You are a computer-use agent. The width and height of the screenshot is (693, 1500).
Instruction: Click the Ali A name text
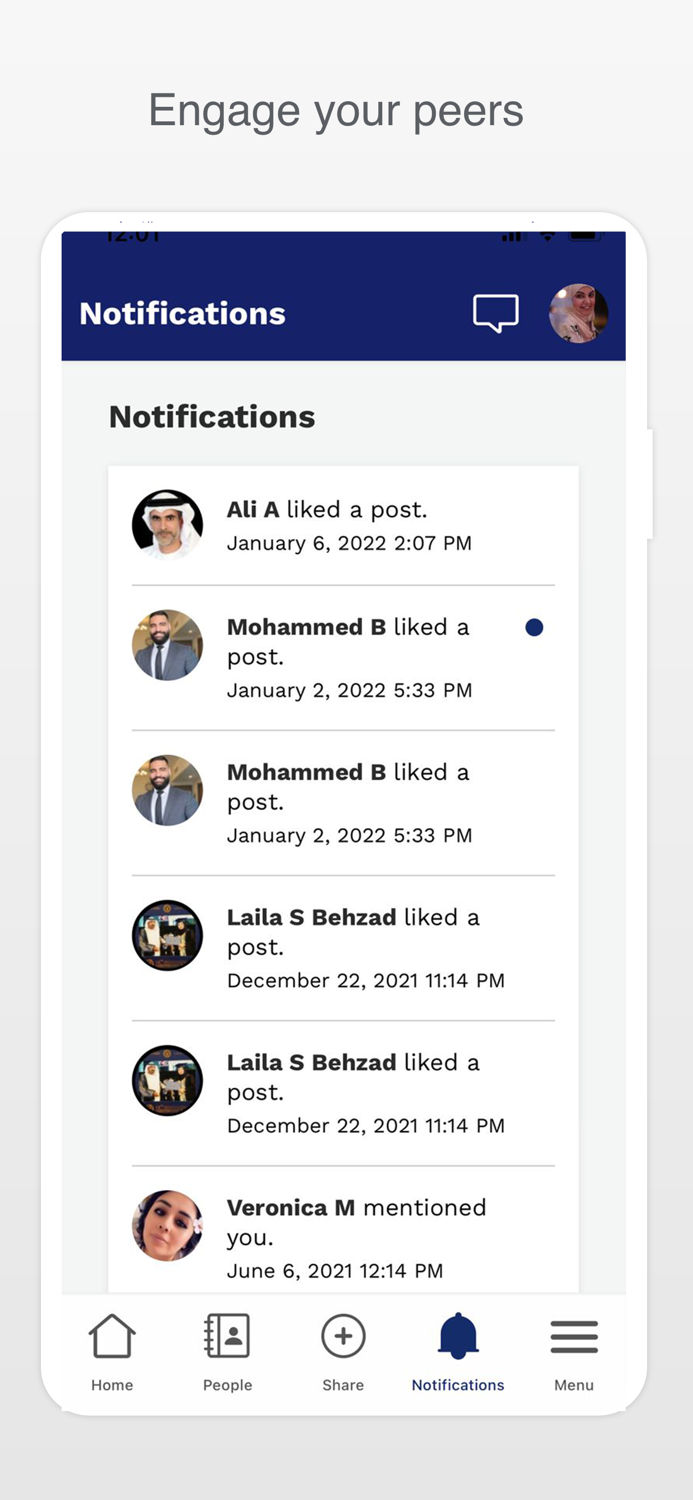click(x=253, y=510)
